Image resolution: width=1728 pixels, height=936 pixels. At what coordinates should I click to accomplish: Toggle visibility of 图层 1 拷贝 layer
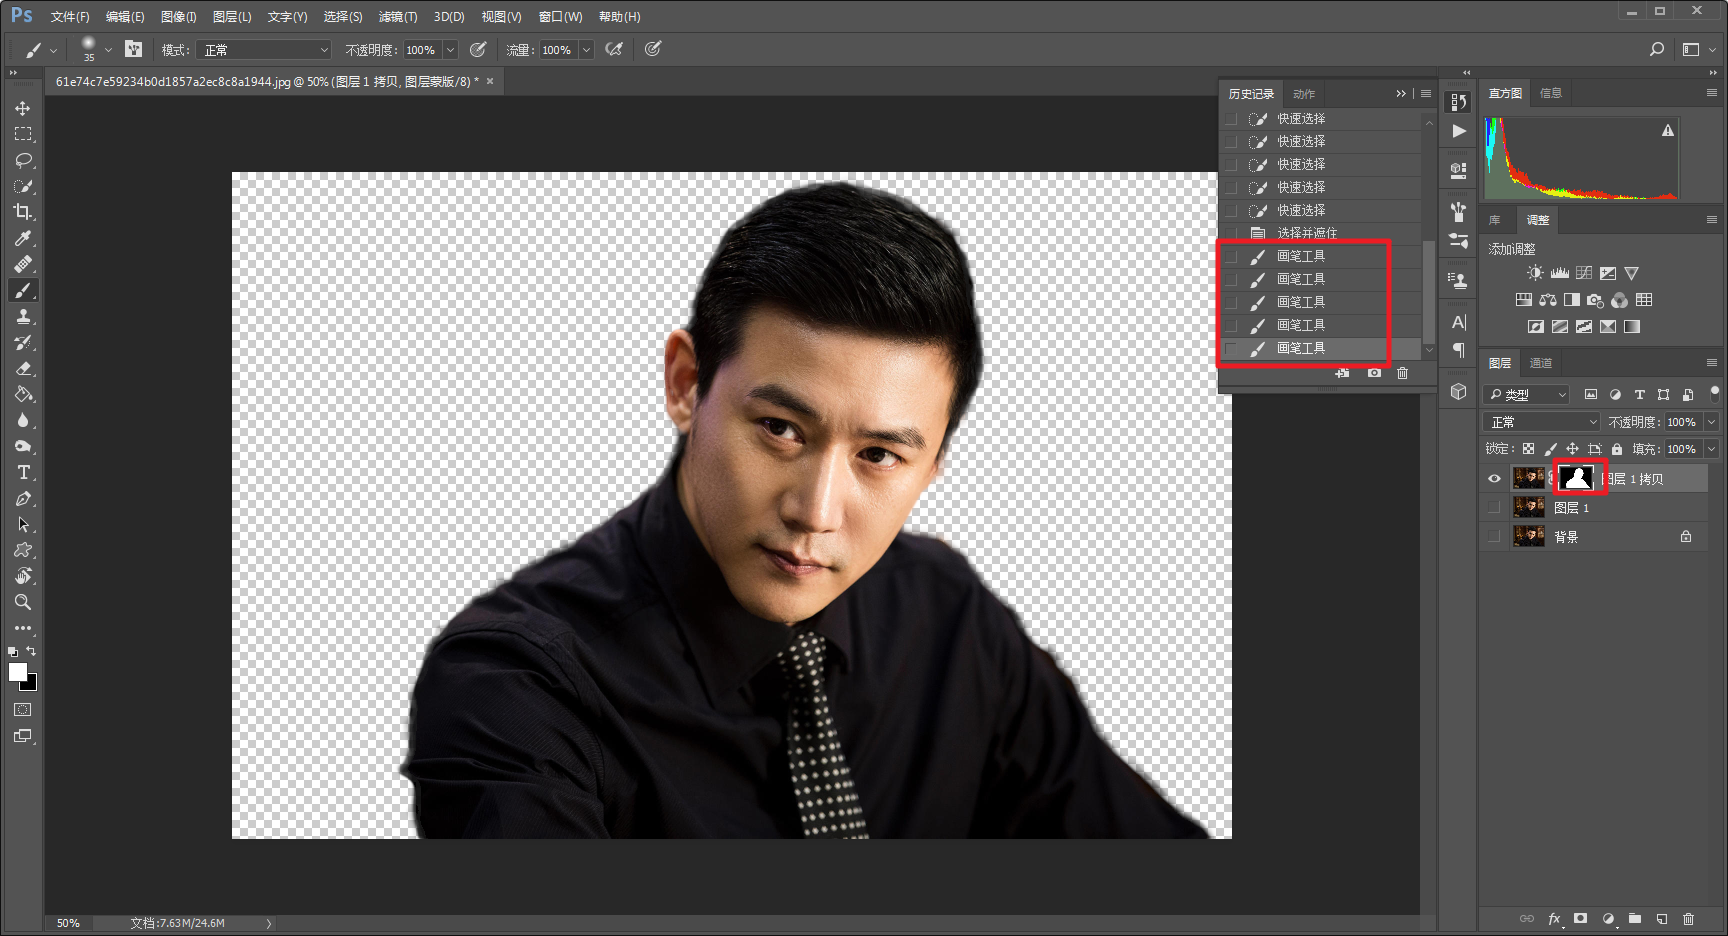point(1494,479)
